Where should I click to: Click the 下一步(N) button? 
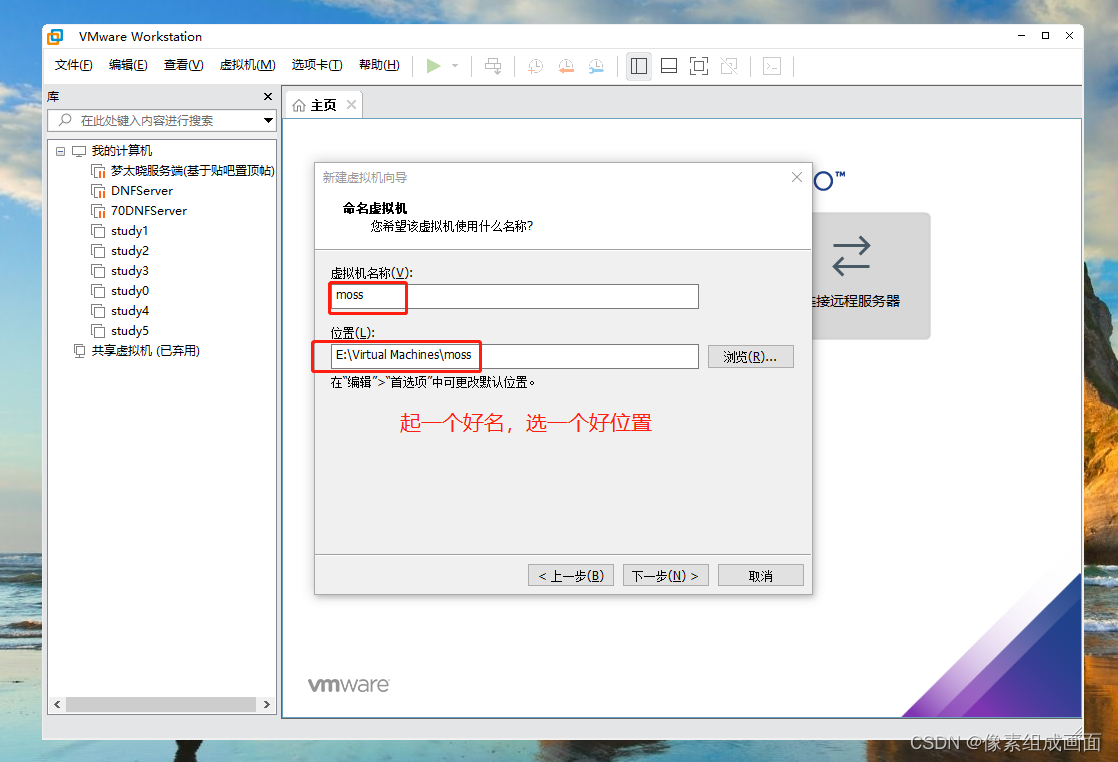coord(665,575)
